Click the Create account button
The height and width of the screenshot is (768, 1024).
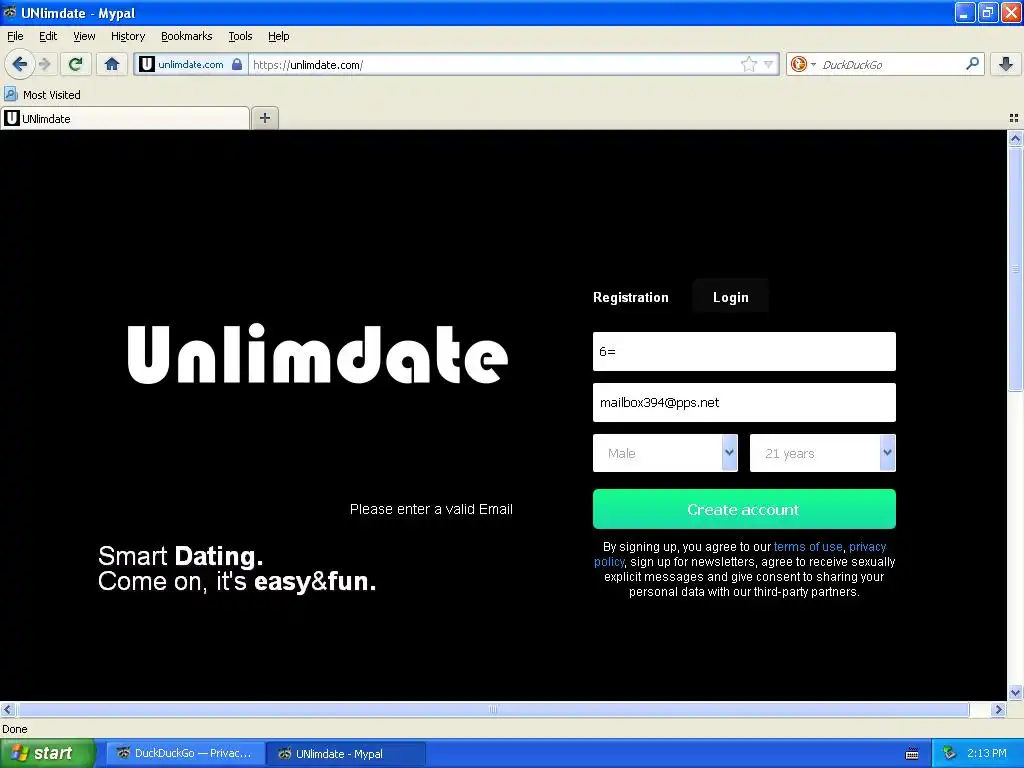pos(744,509)
